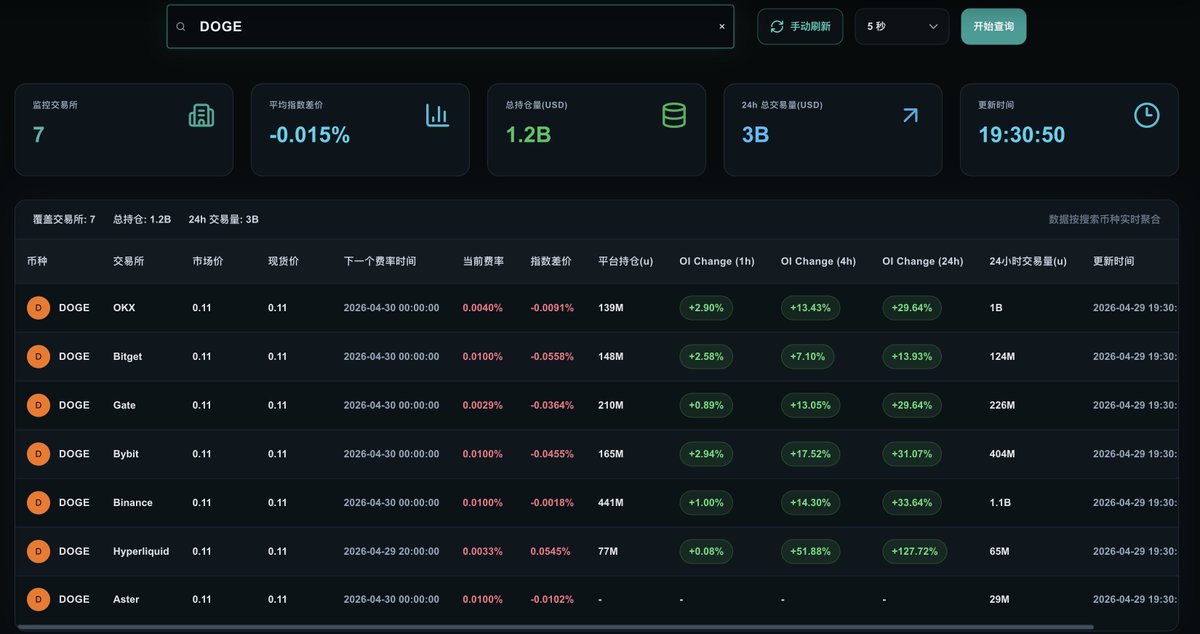Click the Hyperliquid exchange name
Image resolution: width=1200 pixels, height=634 pixels.
pos(141,551)
